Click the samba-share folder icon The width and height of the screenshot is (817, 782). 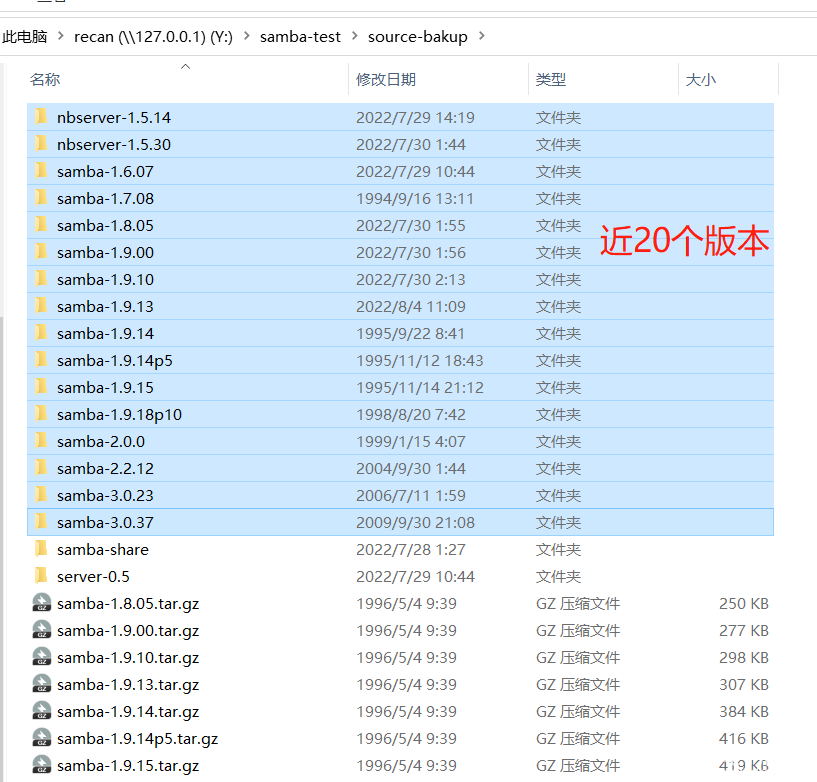(x=41, y=550)
